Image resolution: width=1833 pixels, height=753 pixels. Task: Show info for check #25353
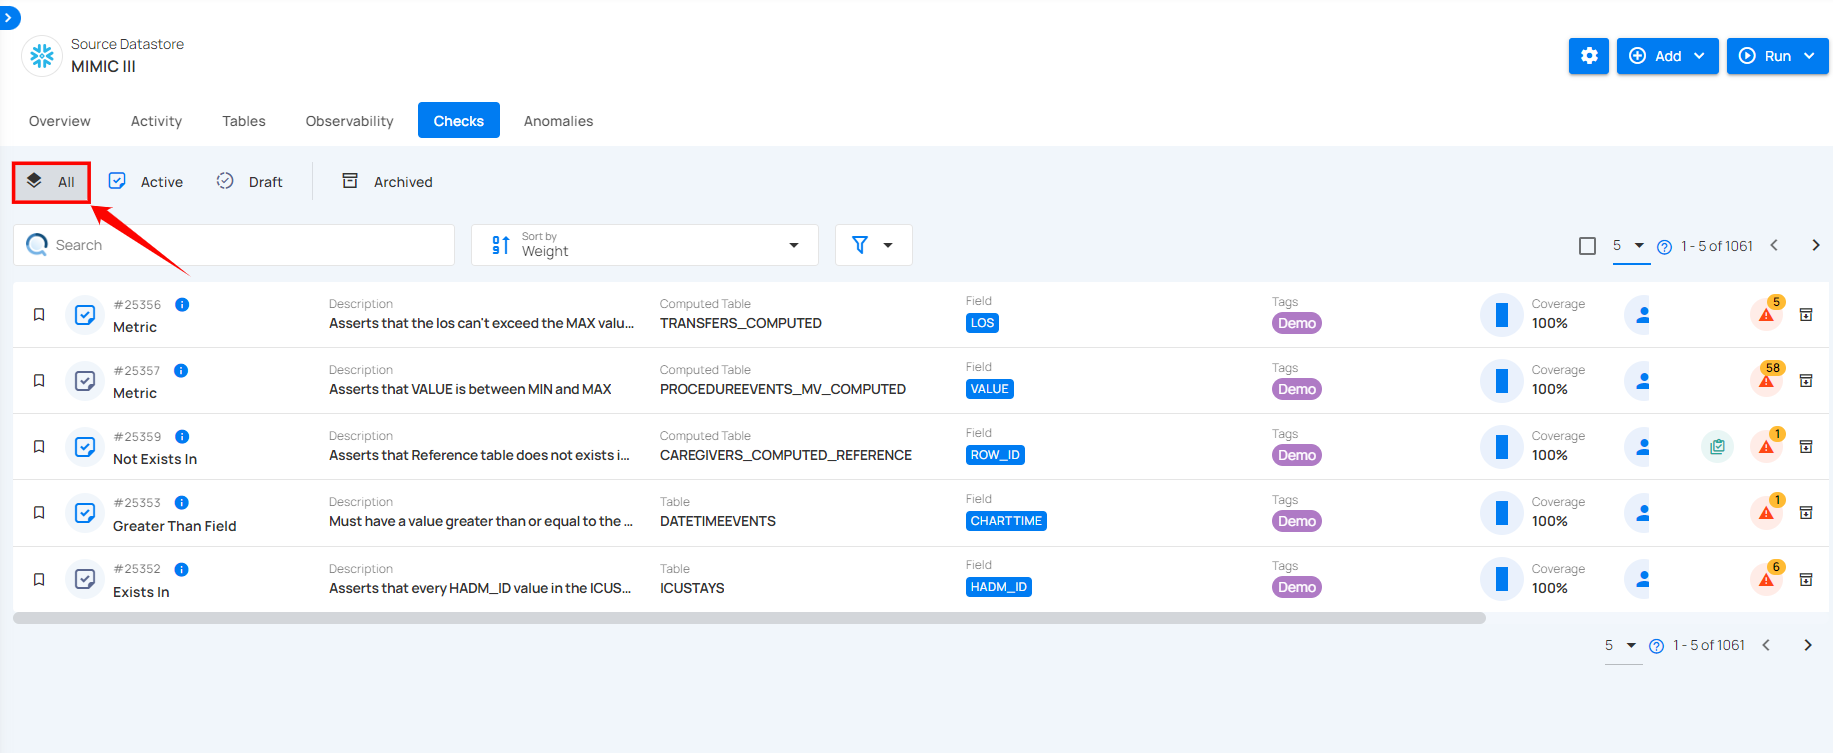182,502
